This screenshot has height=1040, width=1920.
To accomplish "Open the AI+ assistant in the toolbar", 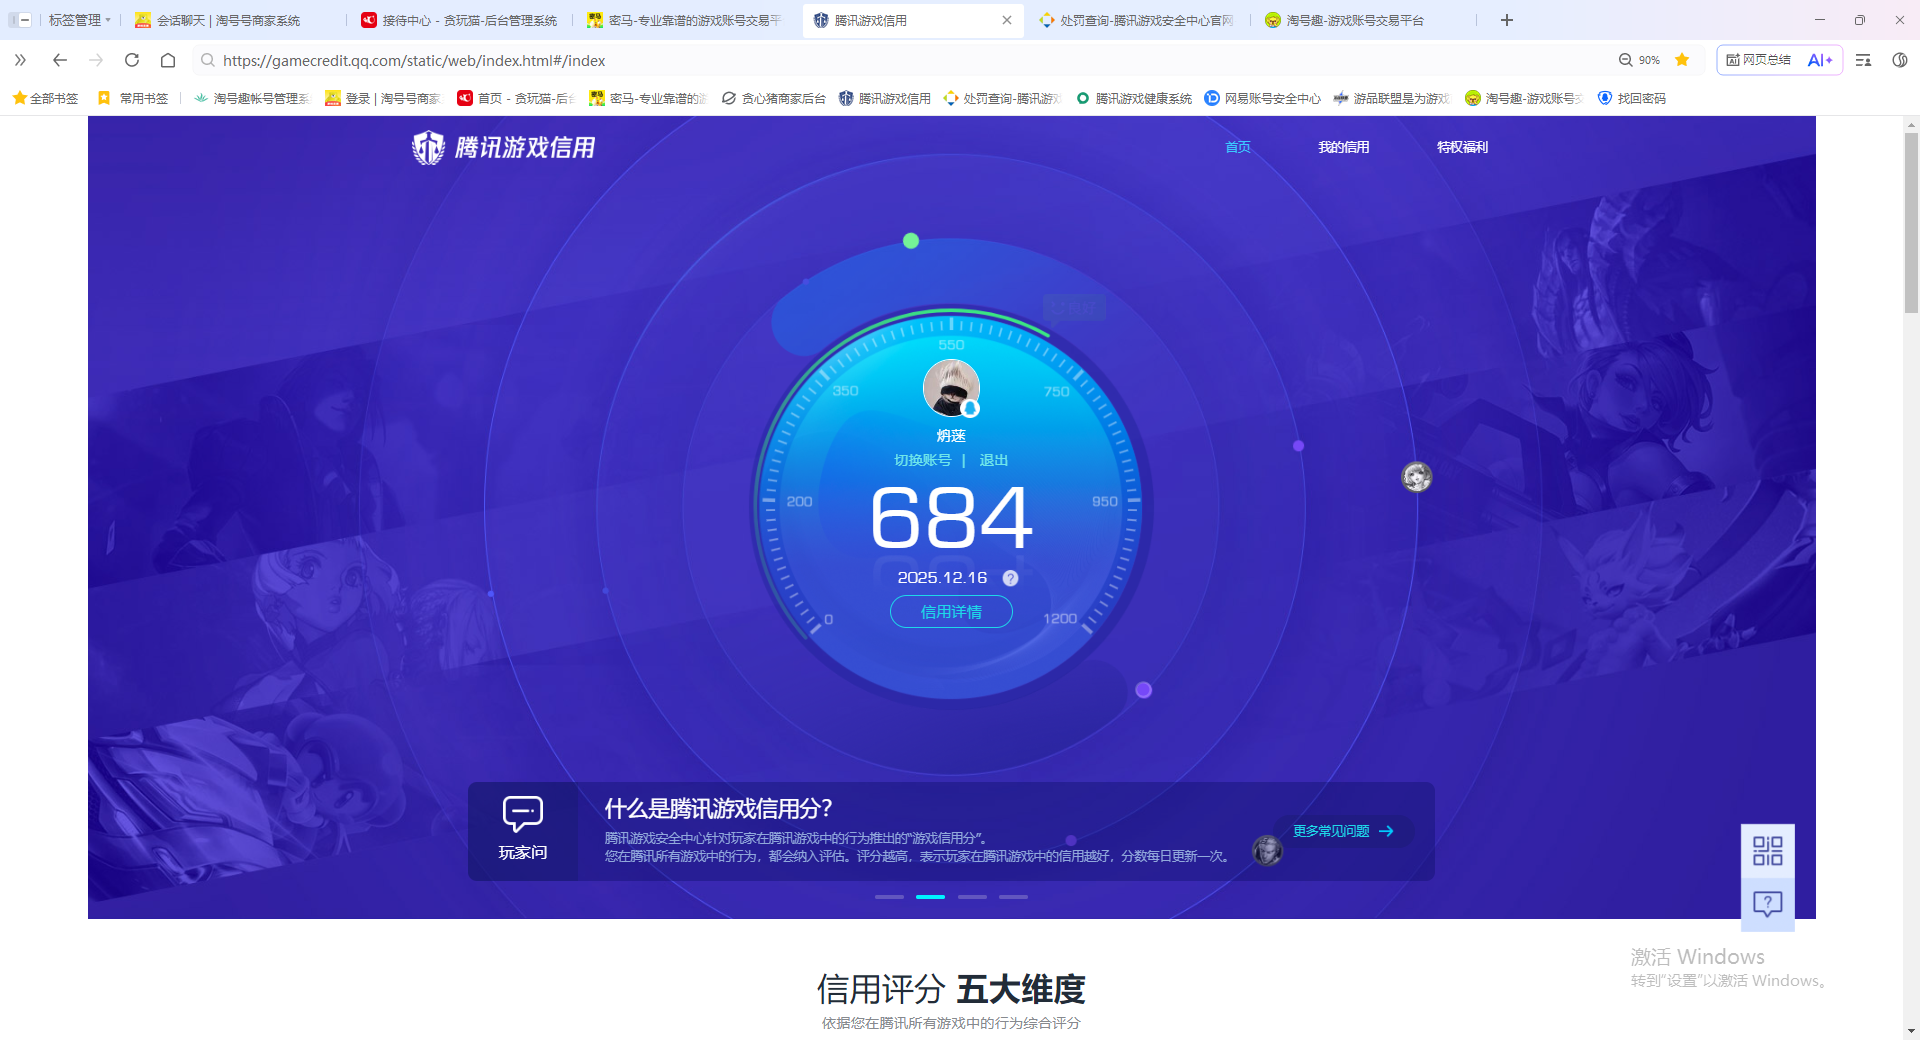I will click(1819, 60).
